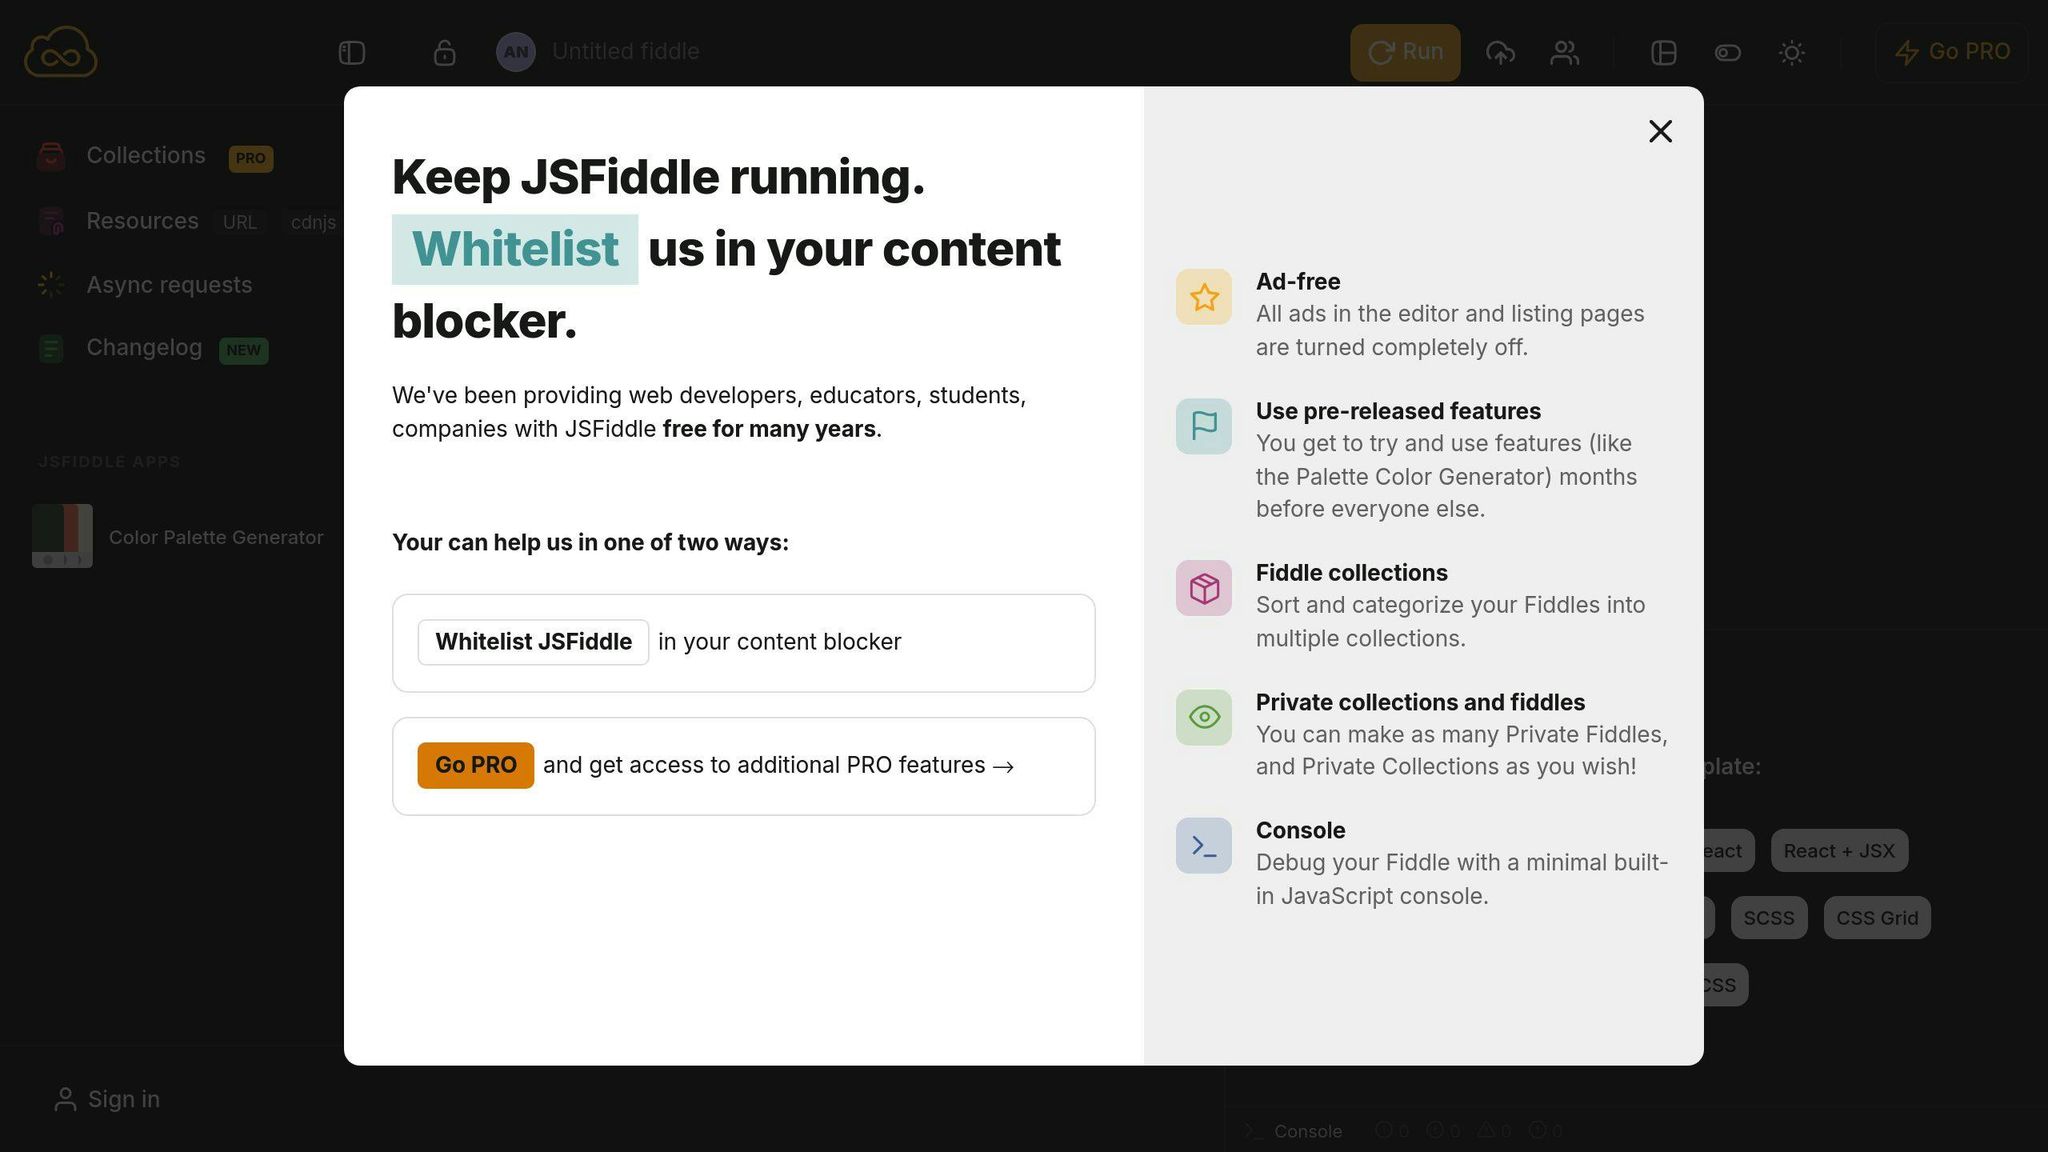2048x1152 pixels.
Task: Click the JSFiddle cloud logo
Action: pos(61,52)
